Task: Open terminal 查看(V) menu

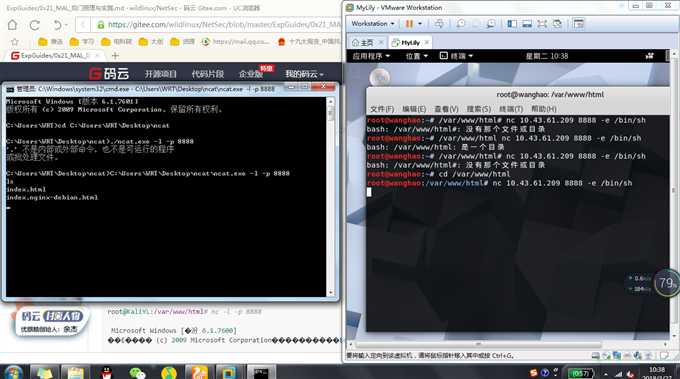Action: [x=446, y=109]
